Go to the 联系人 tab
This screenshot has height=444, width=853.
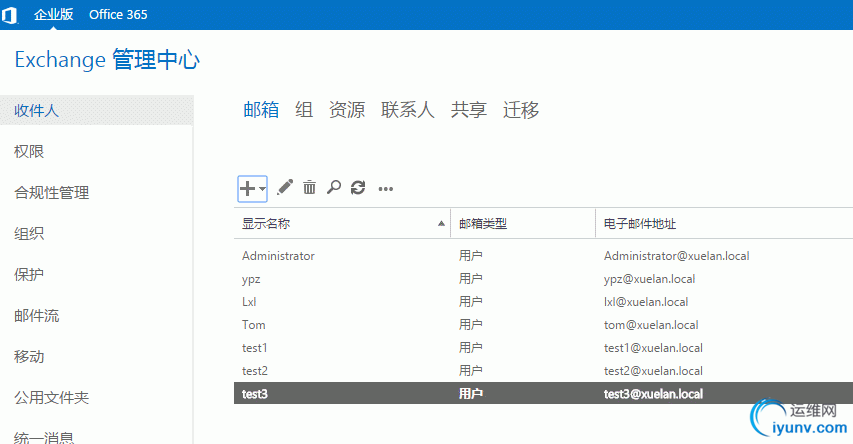pos(408,110)
